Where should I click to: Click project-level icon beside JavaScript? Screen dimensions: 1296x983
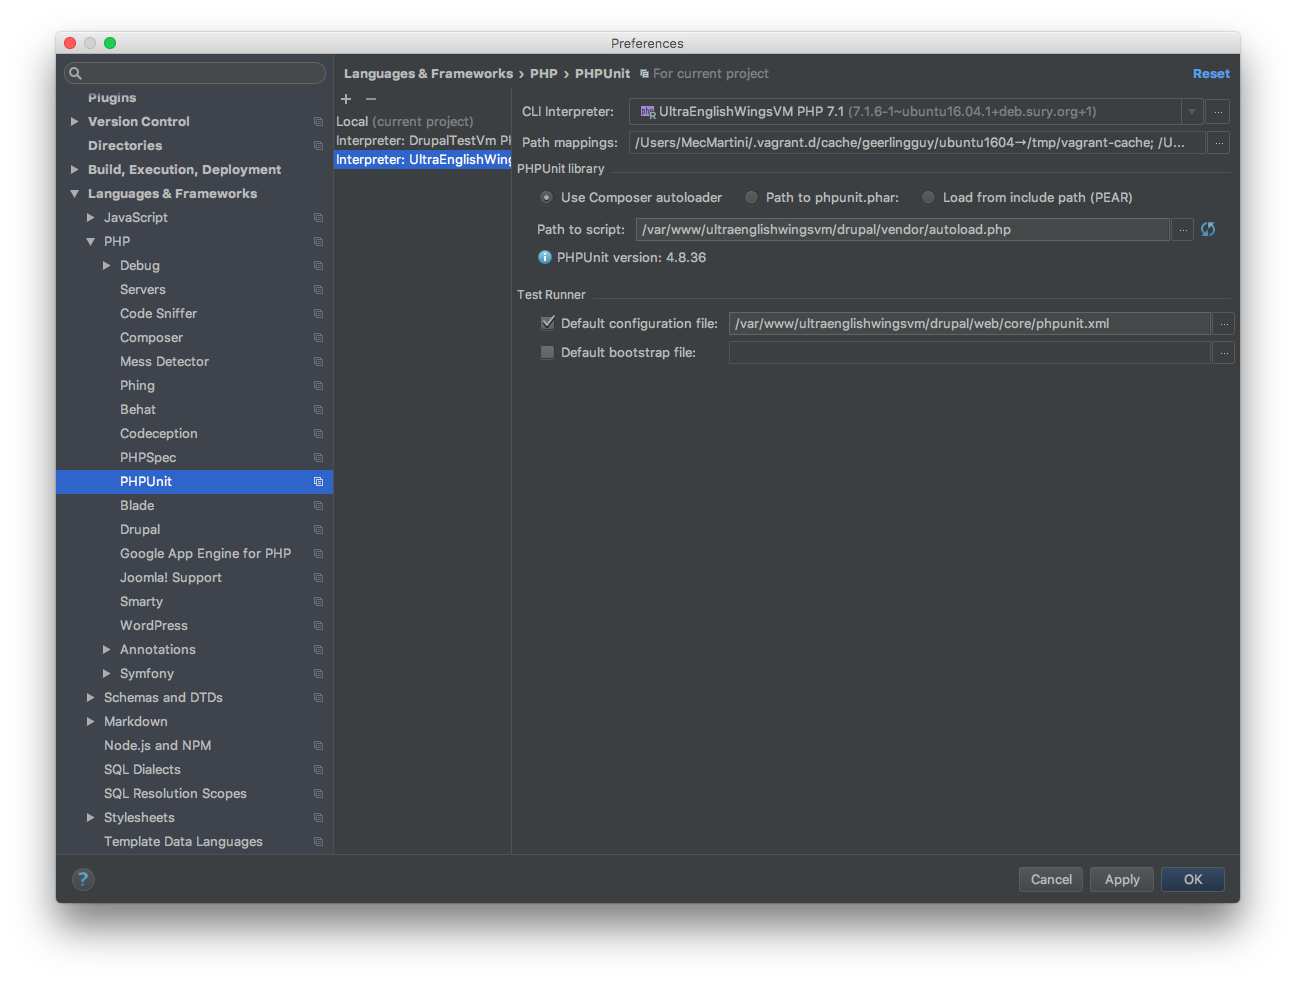pos(318,218)
